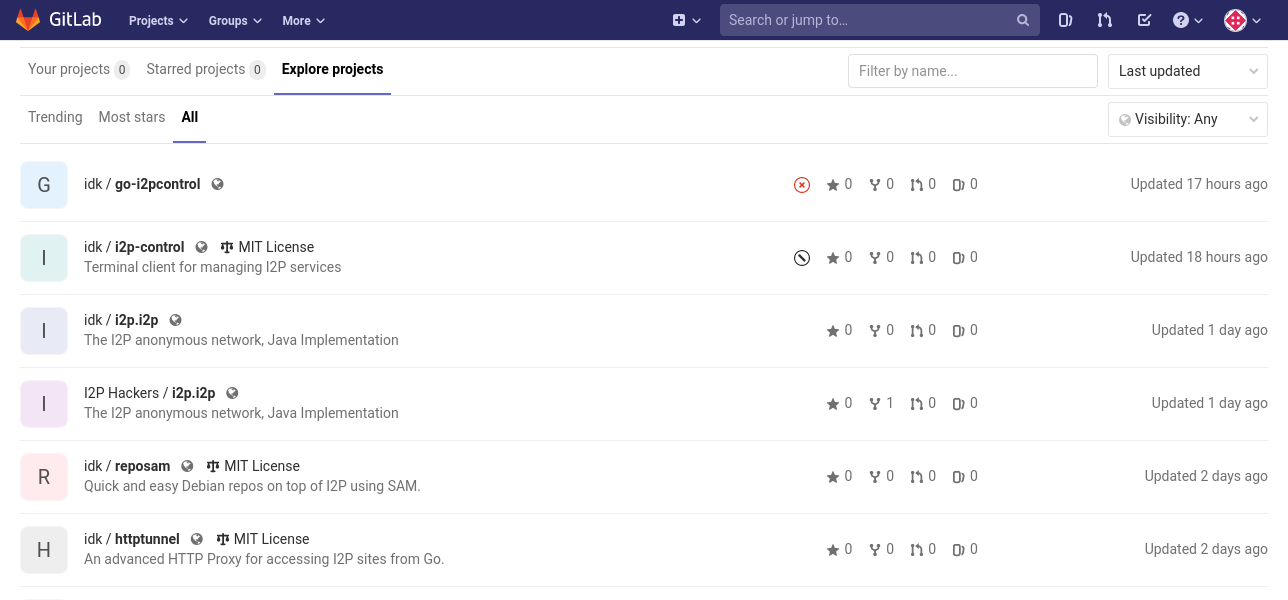The width and height of the screenshot is (1288, 600).
Task: Open the idk / go-i2pcontrol project
Action: 142,184
